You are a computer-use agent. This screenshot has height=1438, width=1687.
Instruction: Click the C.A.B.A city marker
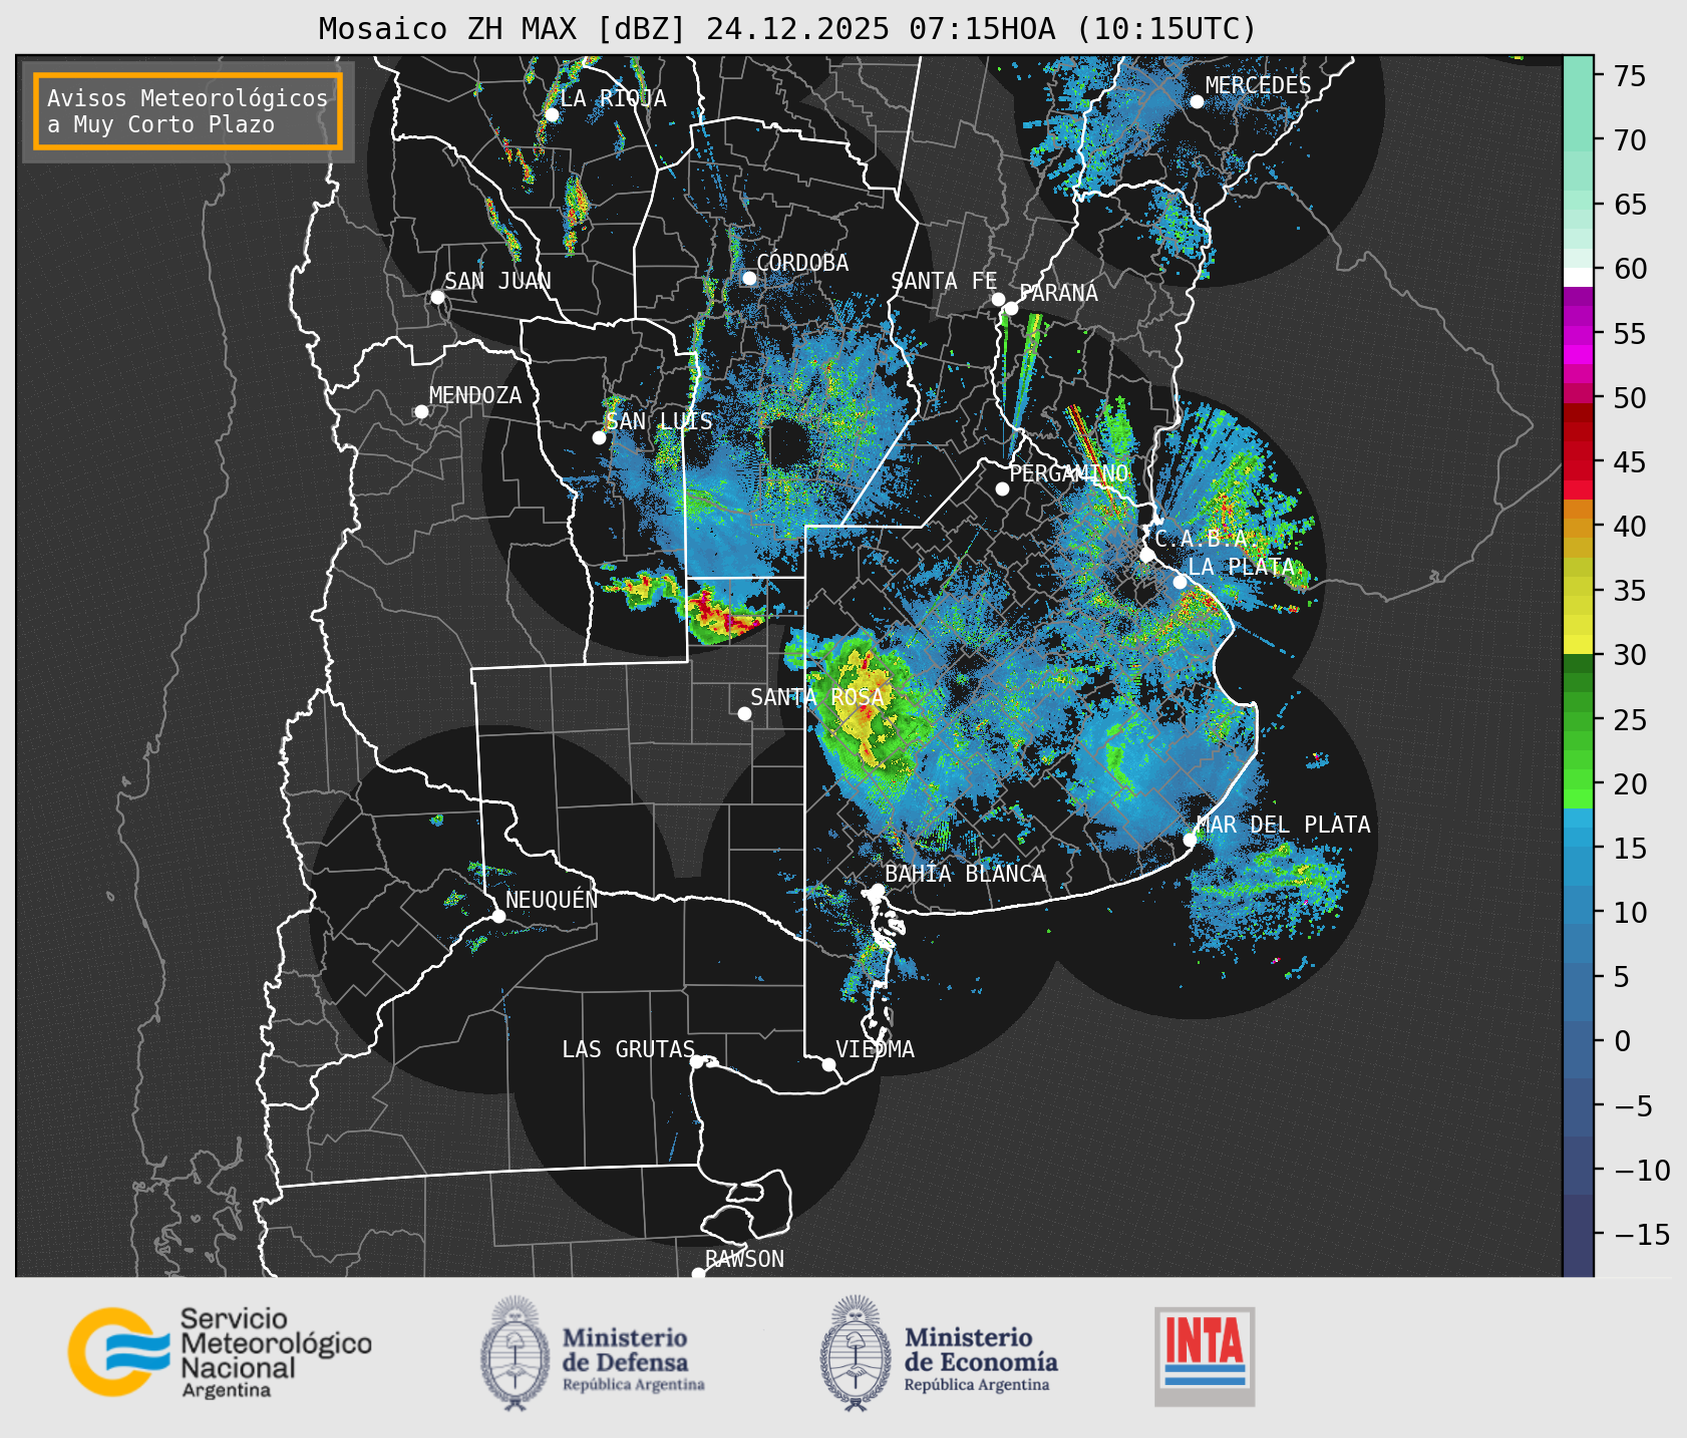tap(1148, 555)
